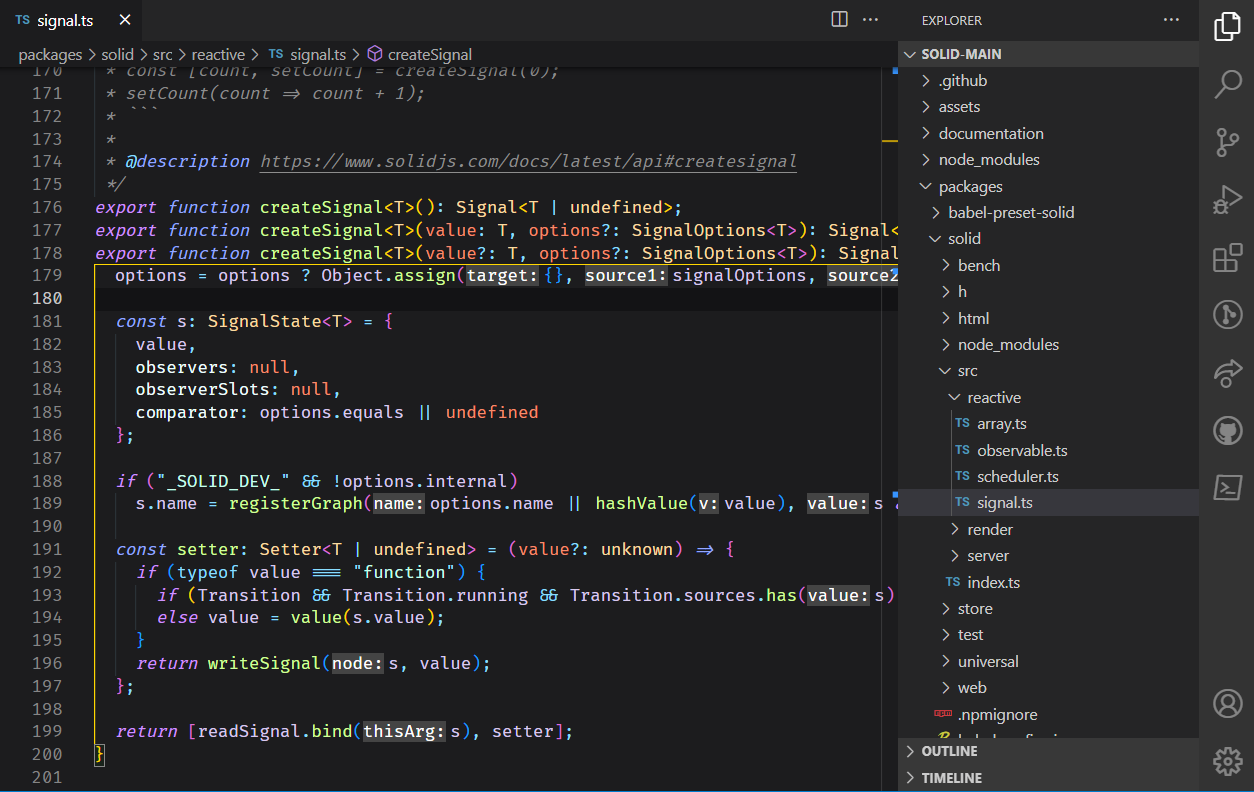Close the signal.ts editor tab
Screen dimensions: 1254x792
click(x=124, y=20)
